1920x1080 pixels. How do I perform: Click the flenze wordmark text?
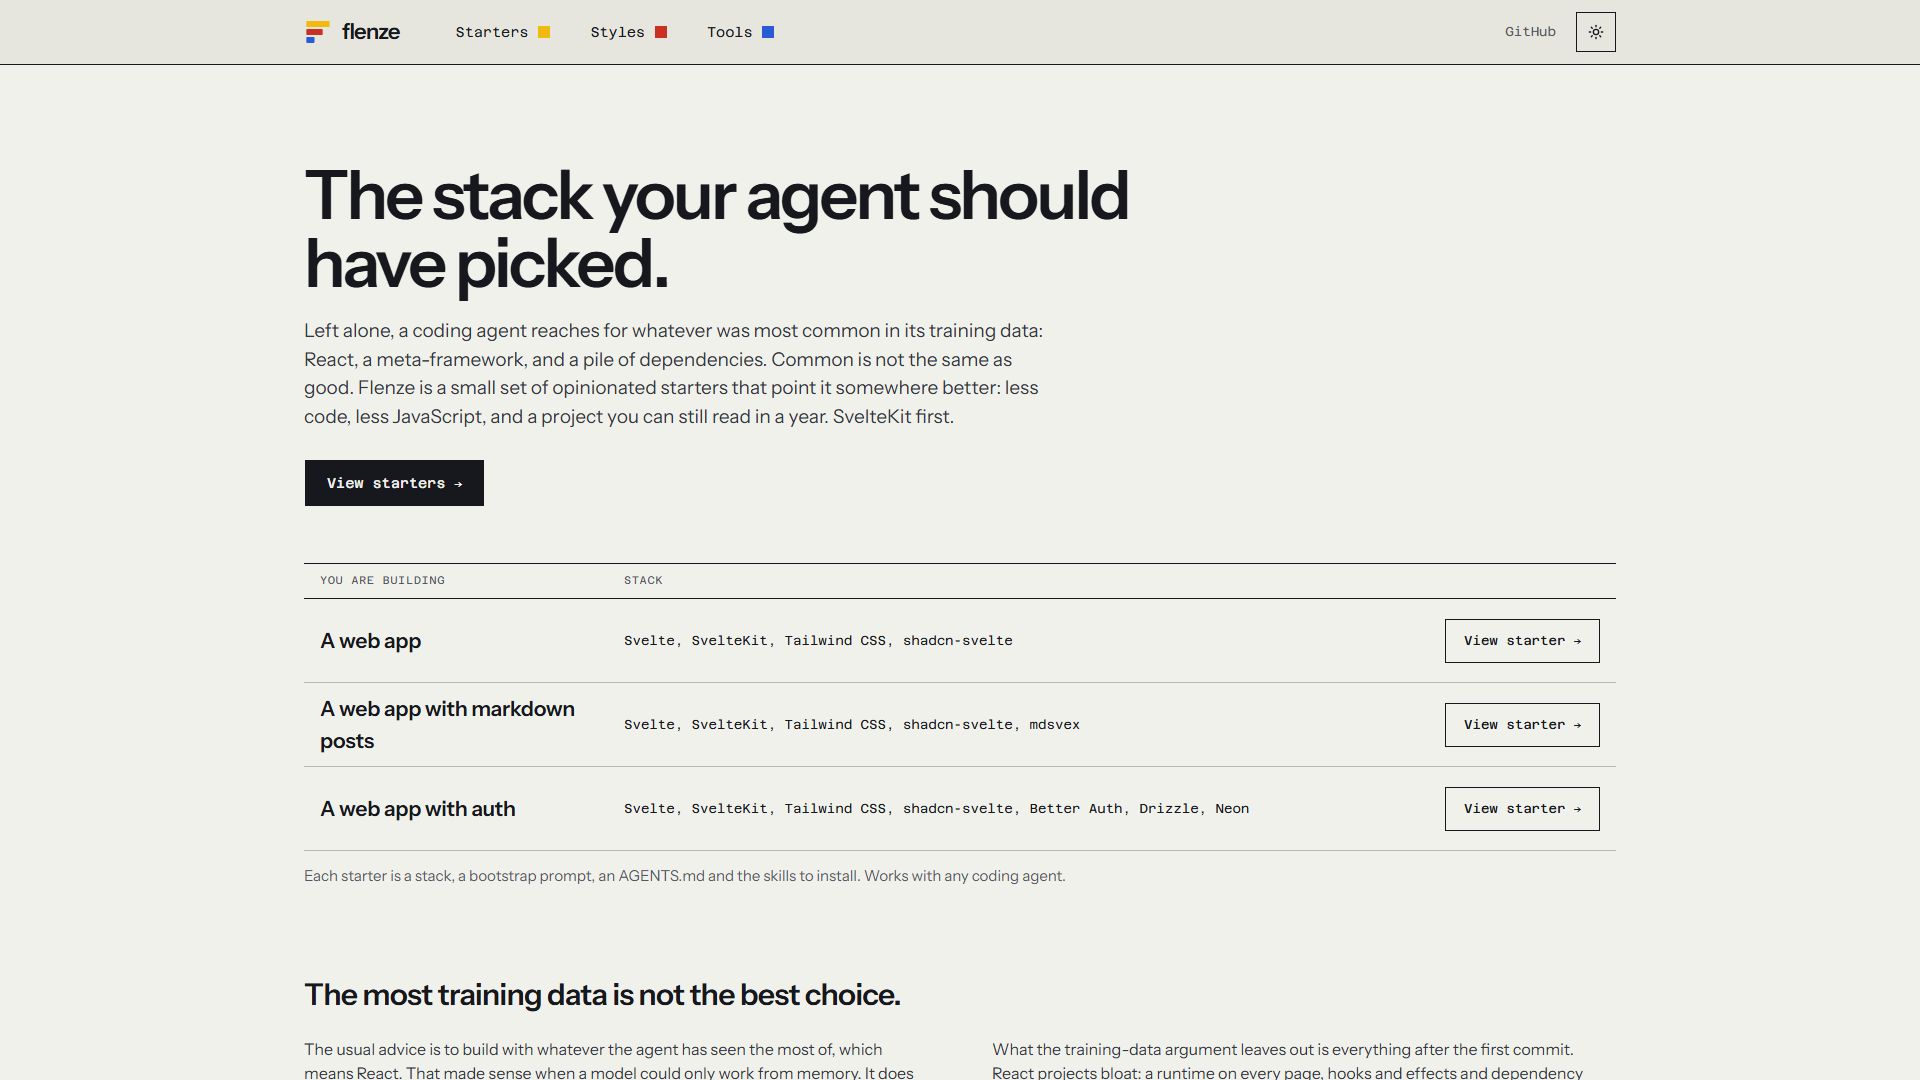point(371,32)
